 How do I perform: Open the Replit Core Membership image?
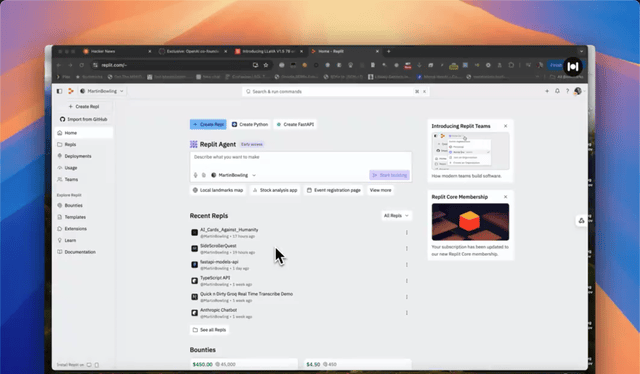[x=470, y=222]
